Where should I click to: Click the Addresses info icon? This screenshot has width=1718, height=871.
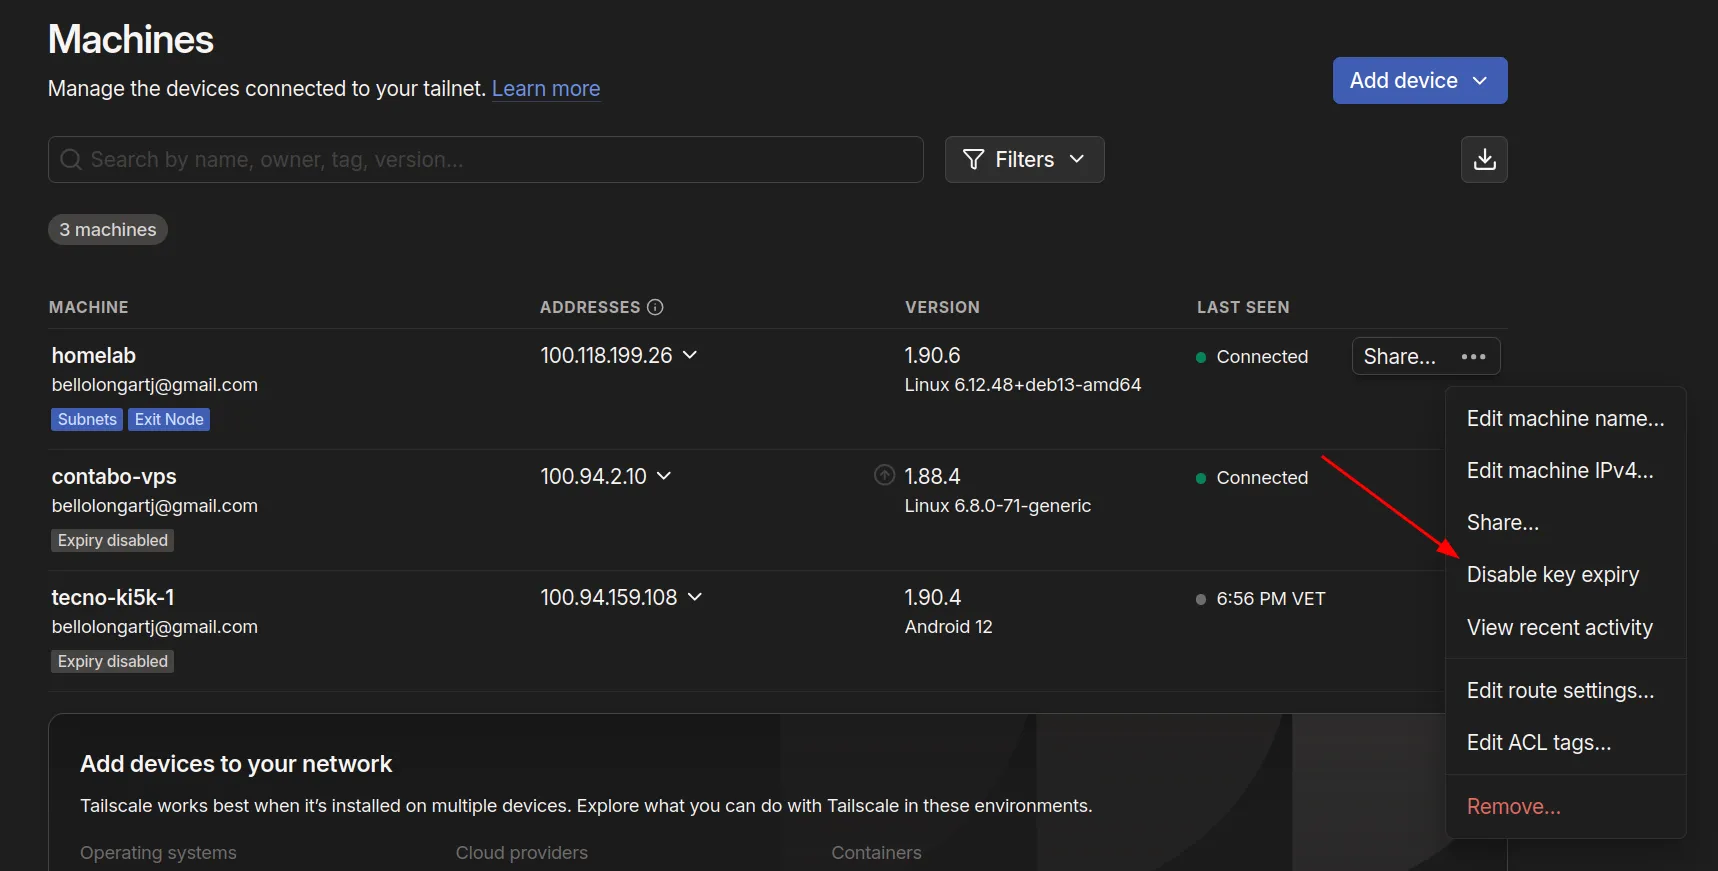(x=655, y=307)
